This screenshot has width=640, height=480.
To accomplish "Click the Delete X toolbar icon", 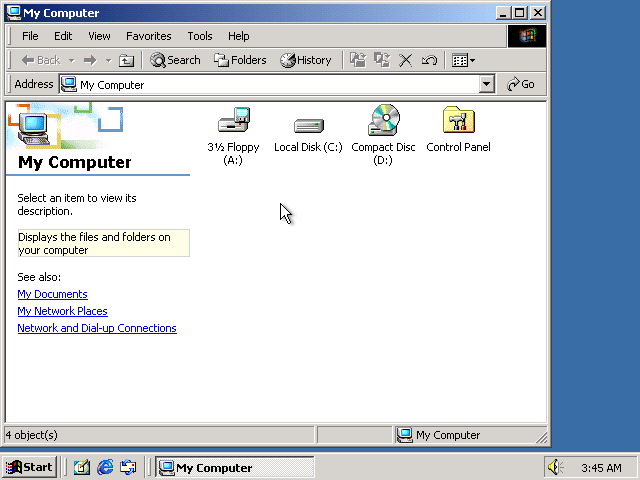I will coord(405,60).
